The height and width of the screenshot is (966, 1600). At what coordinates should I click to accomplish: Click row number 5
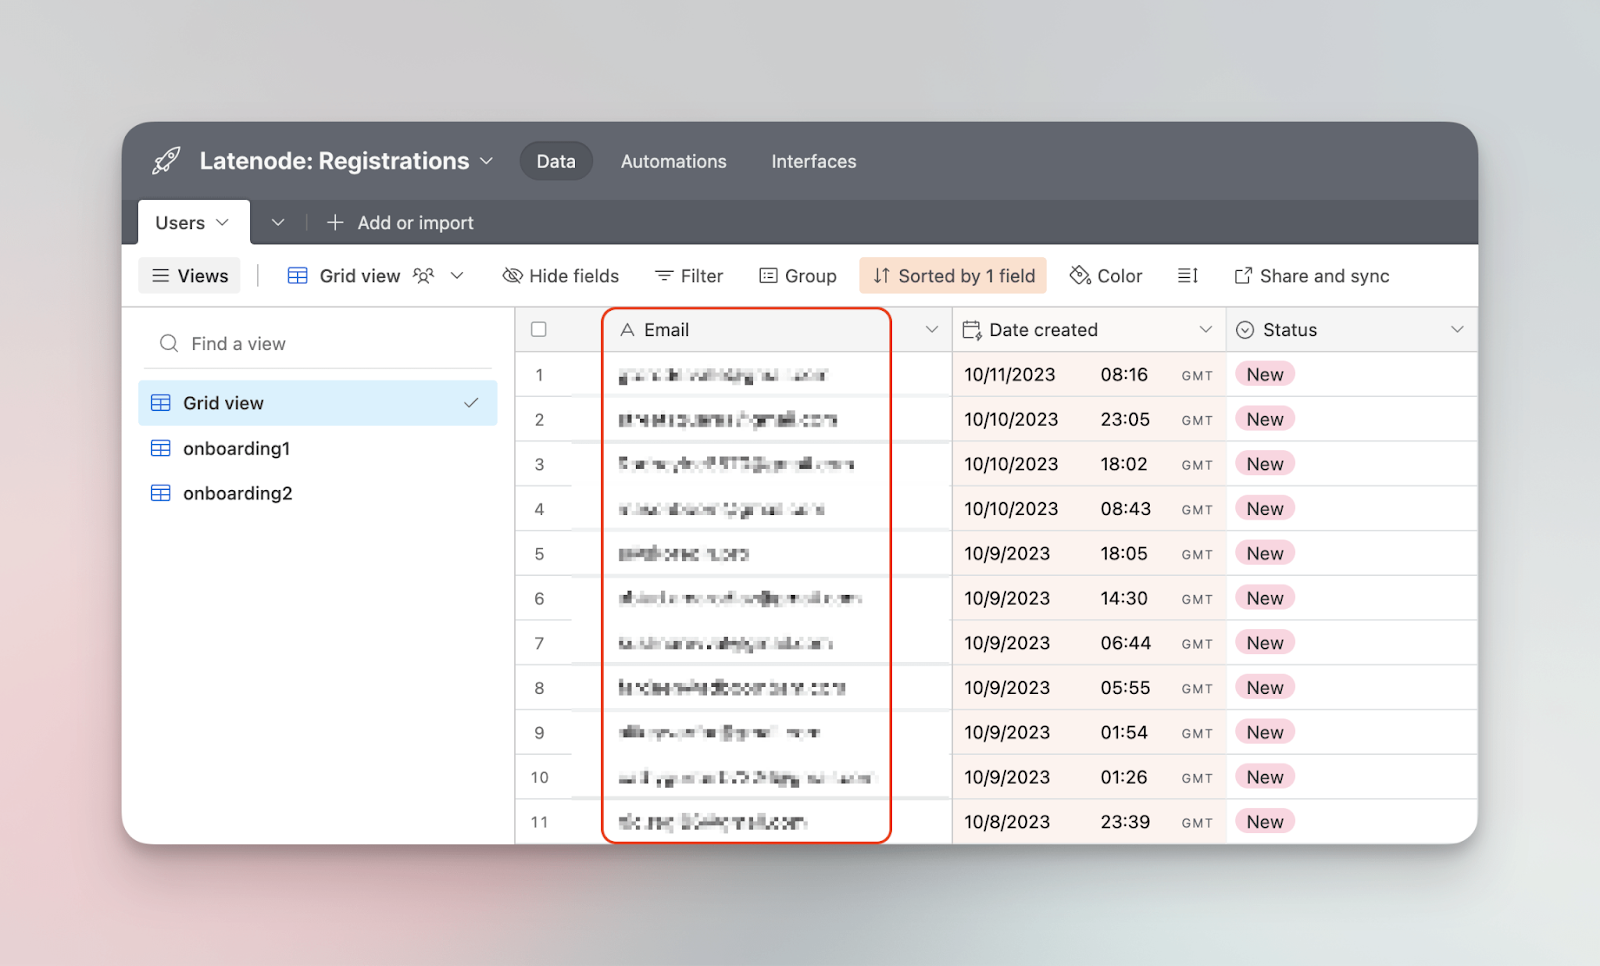pyautogui.click(x=539, y=554)
